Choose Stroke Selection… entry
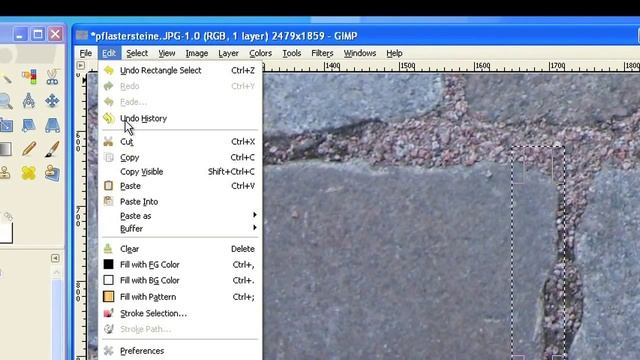Screen dimensions: 640x360 point(180,313)
